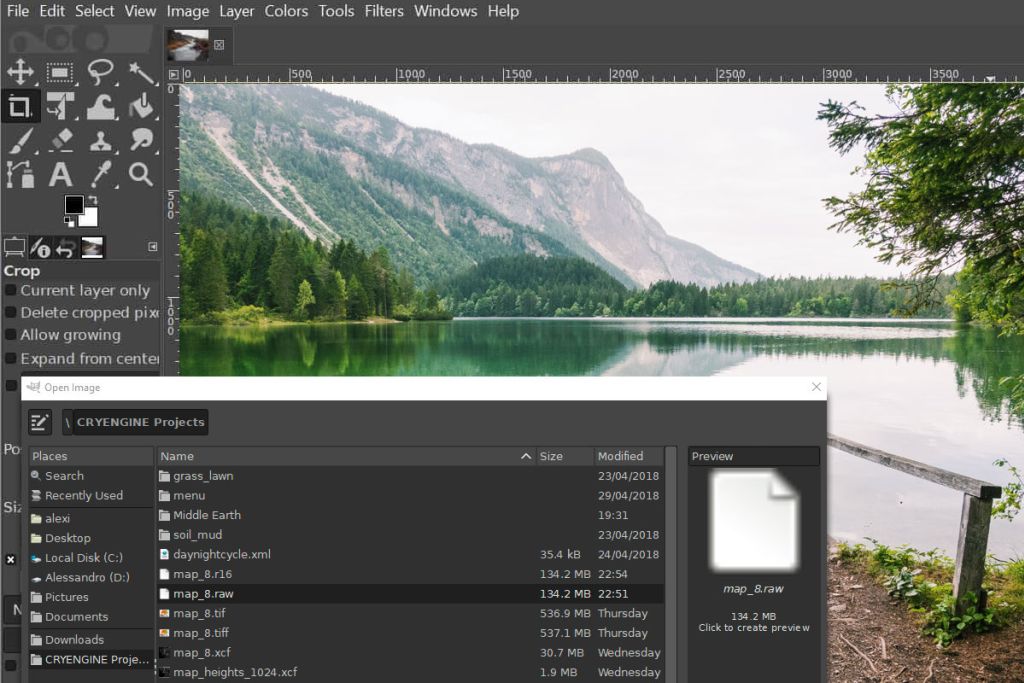Pick the Eraser tool
The width and height of the screenshot is (1024, 683).
(60, 140)
